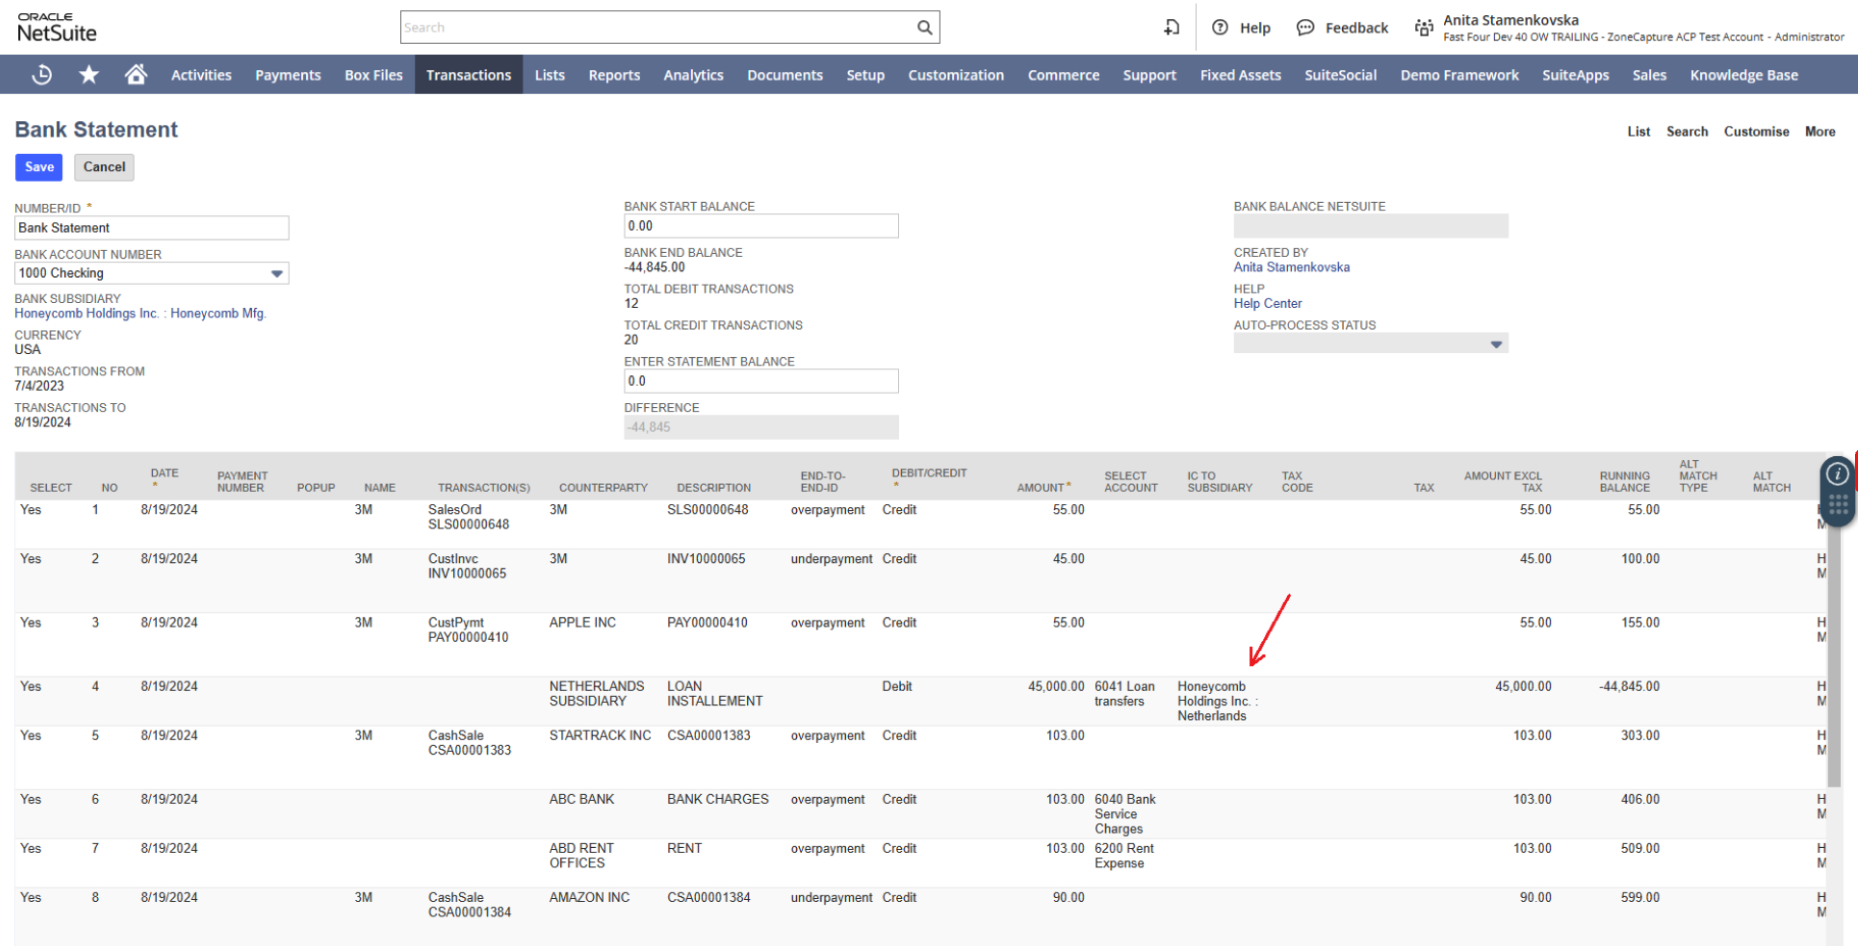Save the bank statement

(x=39, y=167)
